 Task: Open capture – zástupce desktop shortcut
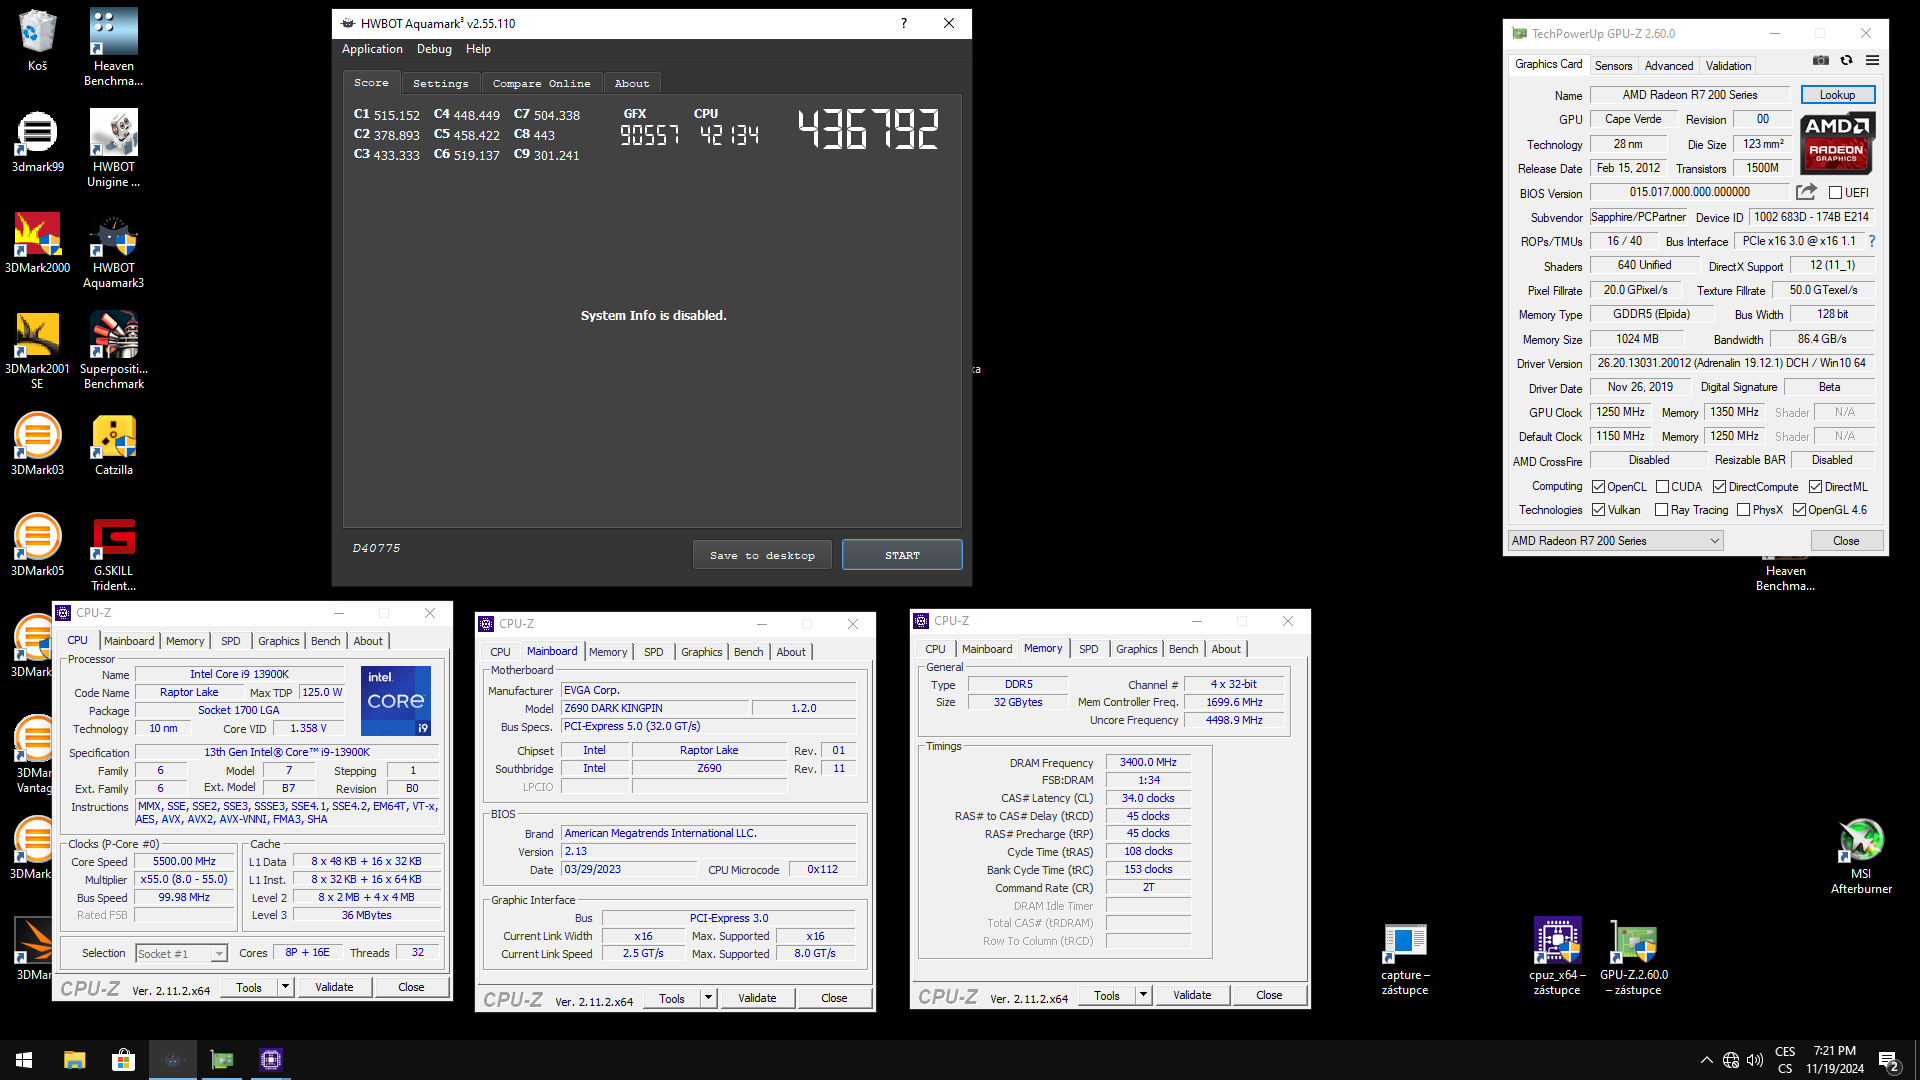[1405, 957]
